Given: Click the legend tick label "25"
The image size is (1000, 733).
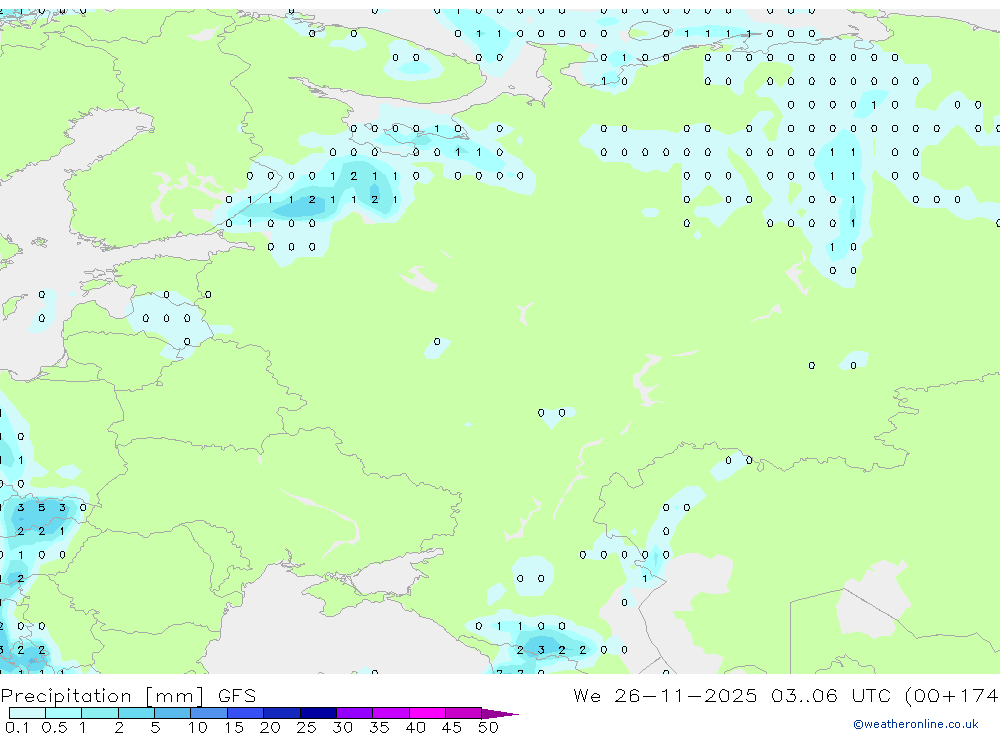Looking at the screenshot, I should [307, 727].
